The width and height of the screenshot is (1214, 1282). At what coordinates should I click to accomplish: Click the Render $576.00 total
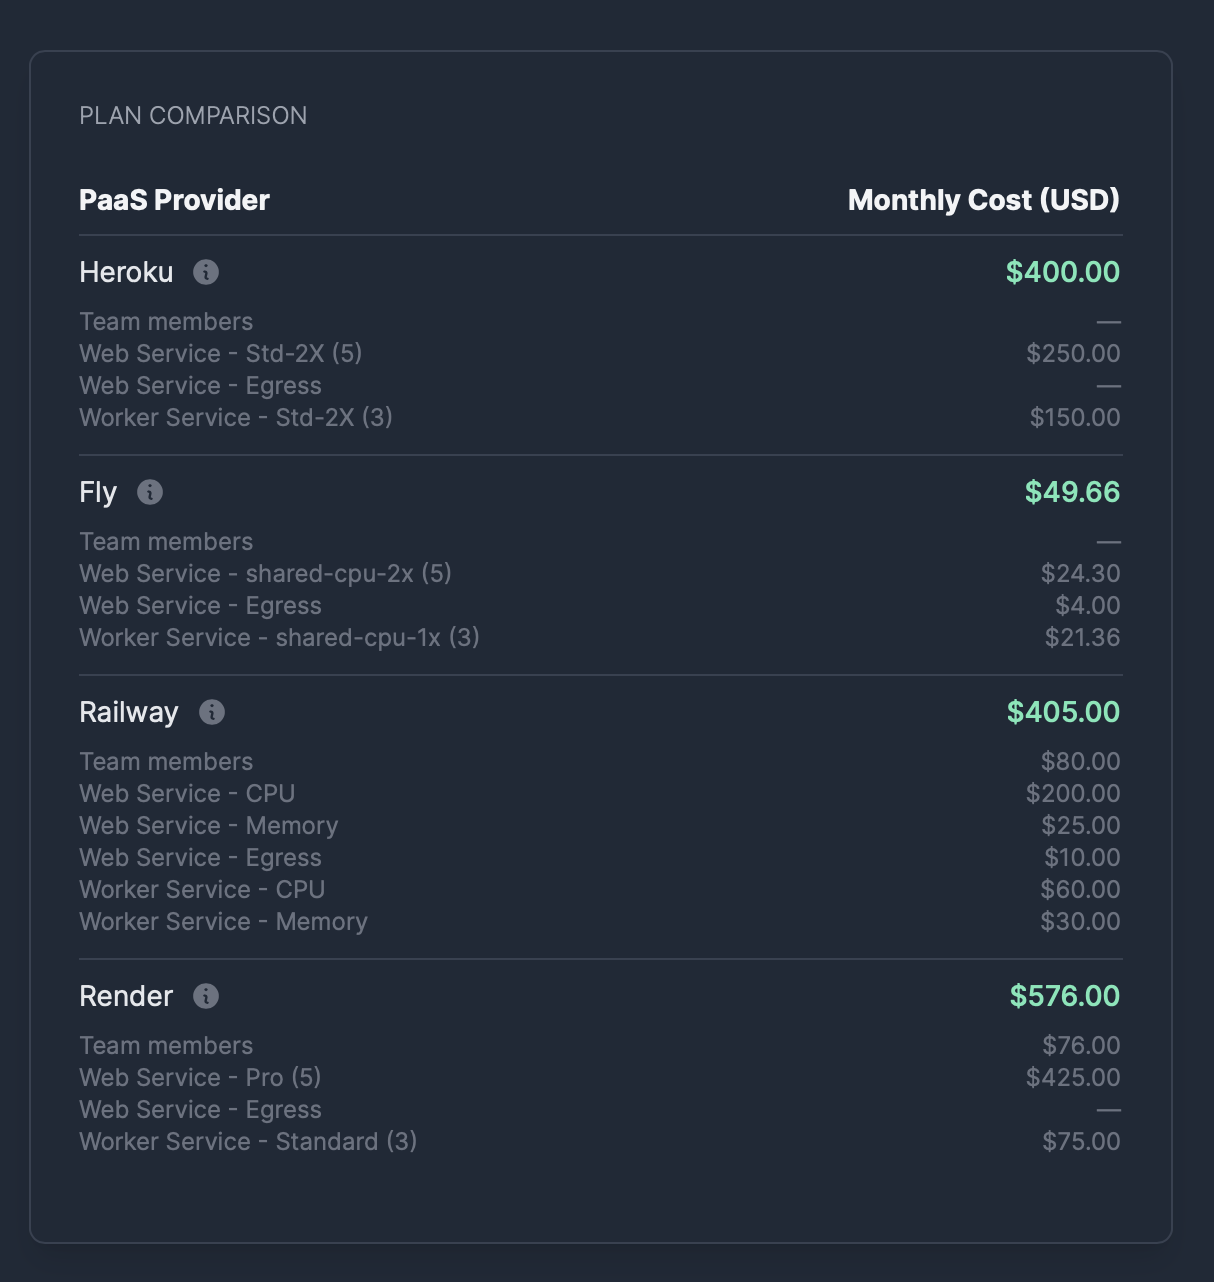pyautogui.click(x=1065, y=996)
